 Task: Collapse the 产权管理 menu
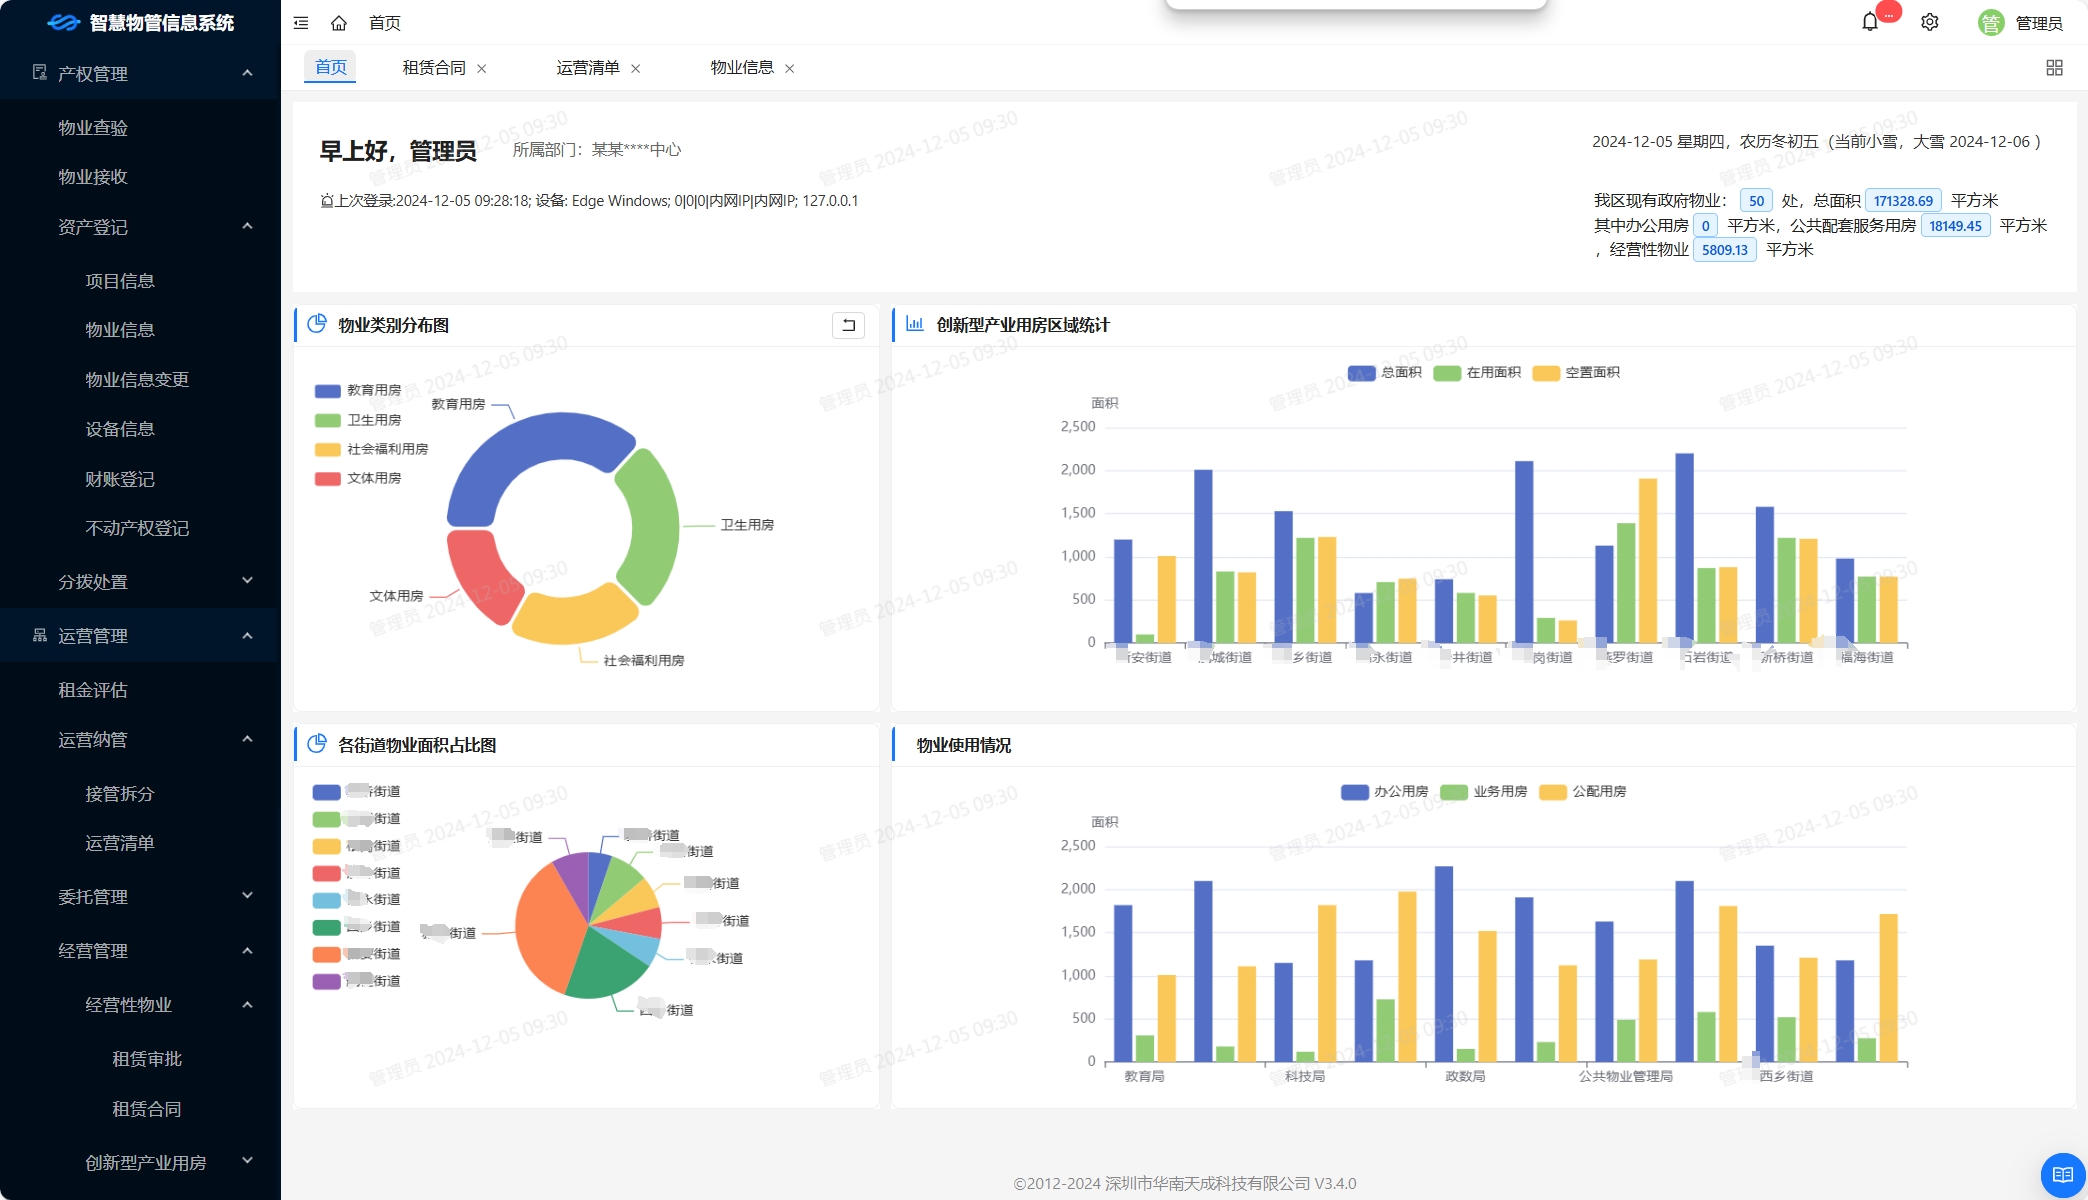pos(140,73)
